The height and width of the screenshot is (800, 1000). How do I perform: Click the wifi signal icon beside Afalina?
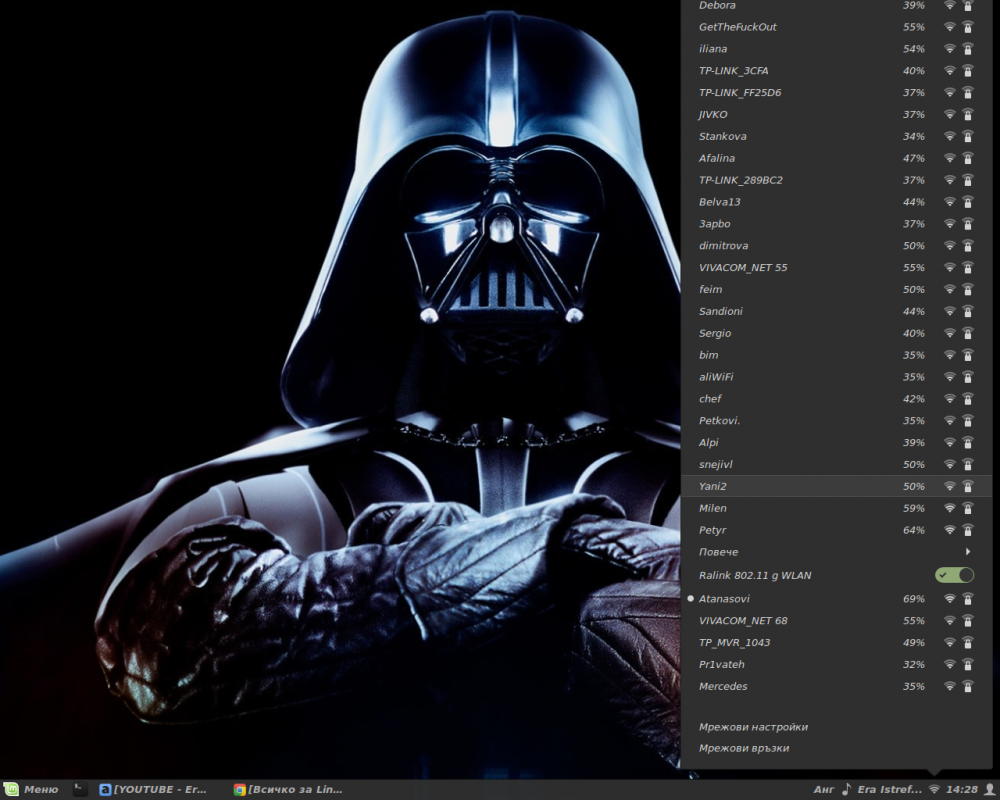coord(950,158)
